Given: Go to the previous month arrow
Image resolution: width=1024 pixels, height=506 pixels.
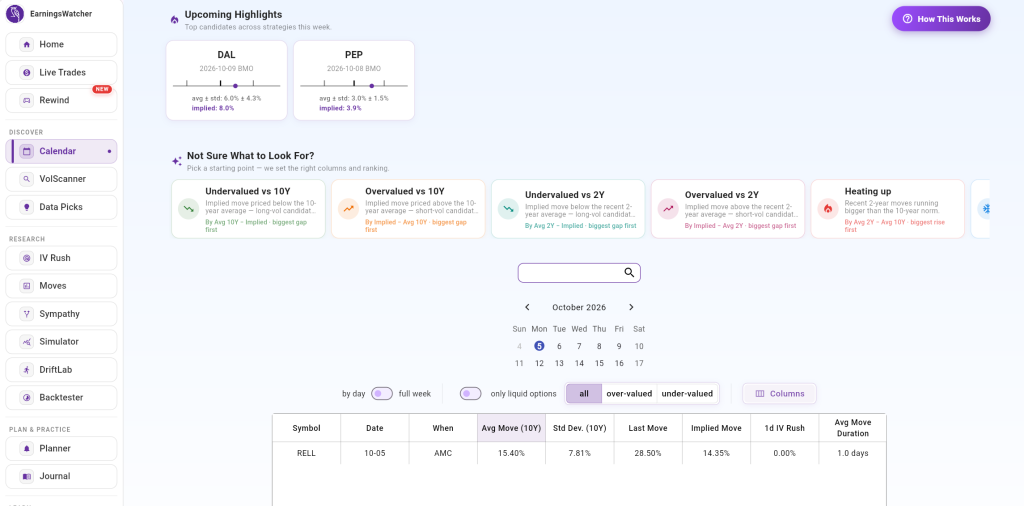Looking at the screenshot, I should pyautogui.click(x=528, y=307).
